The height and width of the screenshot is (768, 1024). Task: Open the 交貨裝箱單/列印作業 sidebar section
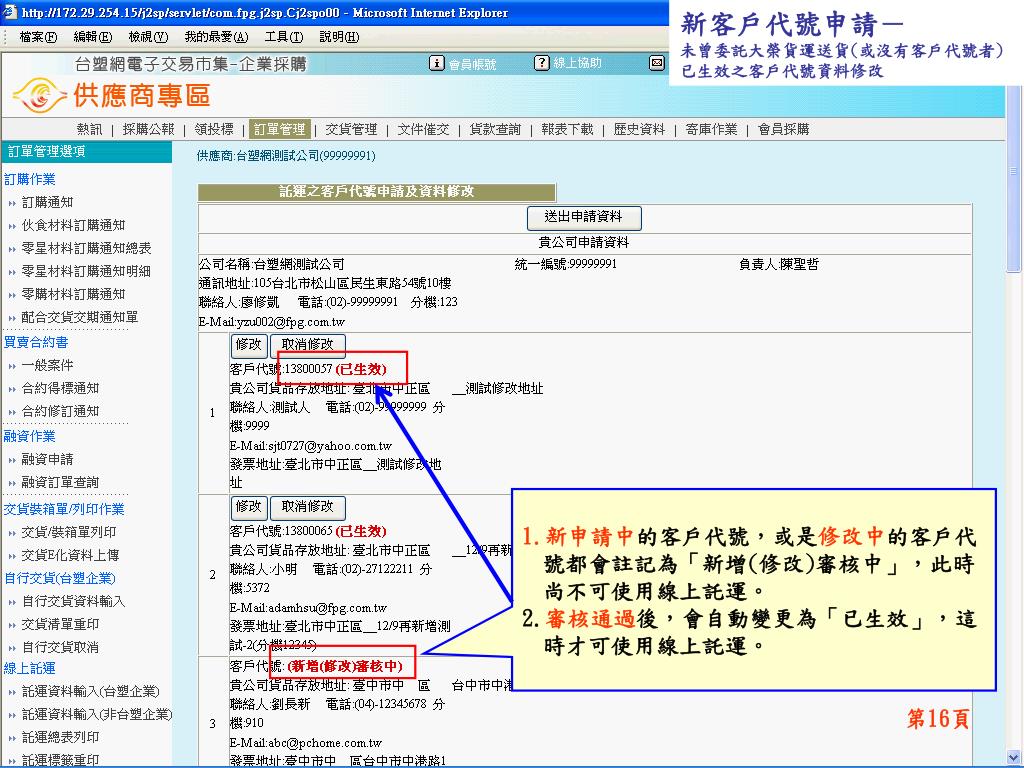[x=64, y=509]
